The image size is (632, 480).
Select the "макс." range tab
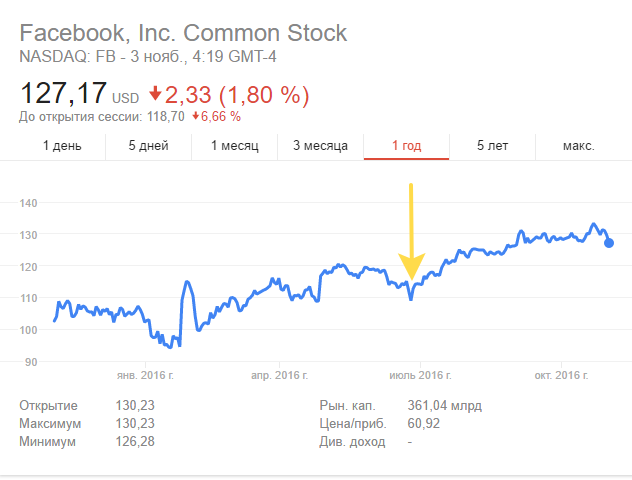point(578,146)
